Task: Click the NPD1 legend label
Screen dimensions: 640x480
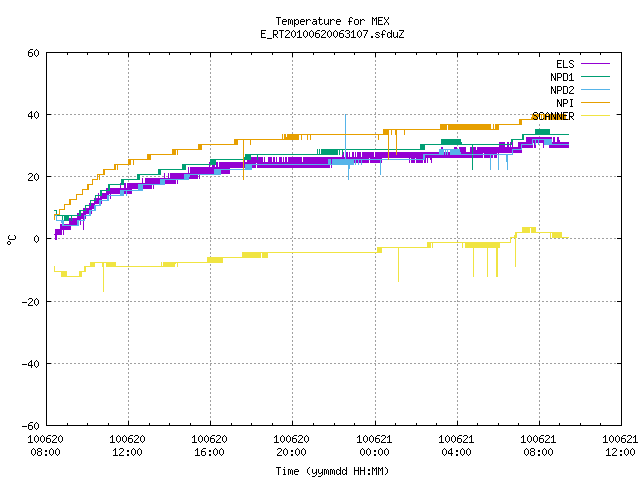Action: point(562,77)
